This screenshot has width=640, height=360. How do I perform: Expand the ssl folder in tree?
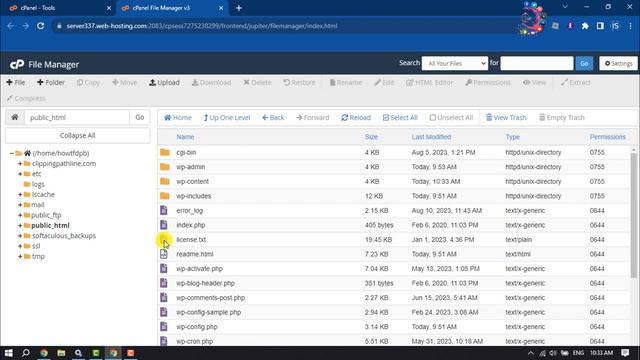[x=20, y=246]
